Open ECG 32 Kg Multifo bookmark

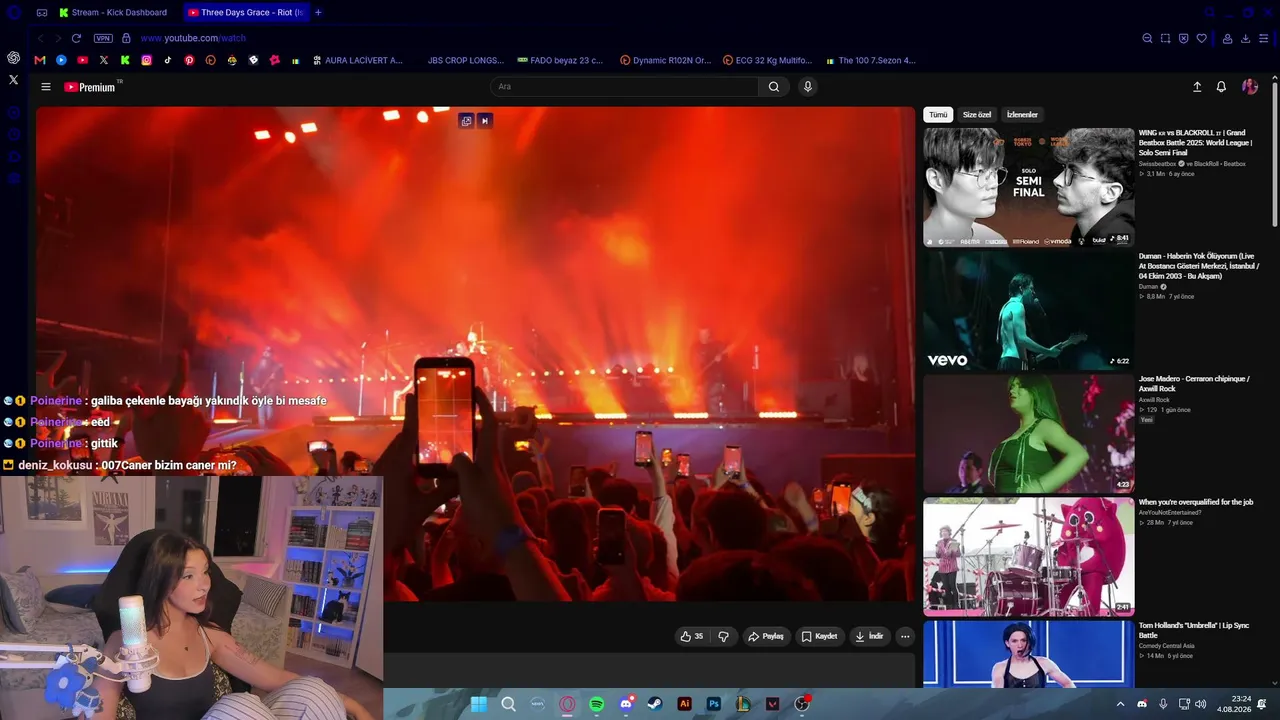[768, 60]
